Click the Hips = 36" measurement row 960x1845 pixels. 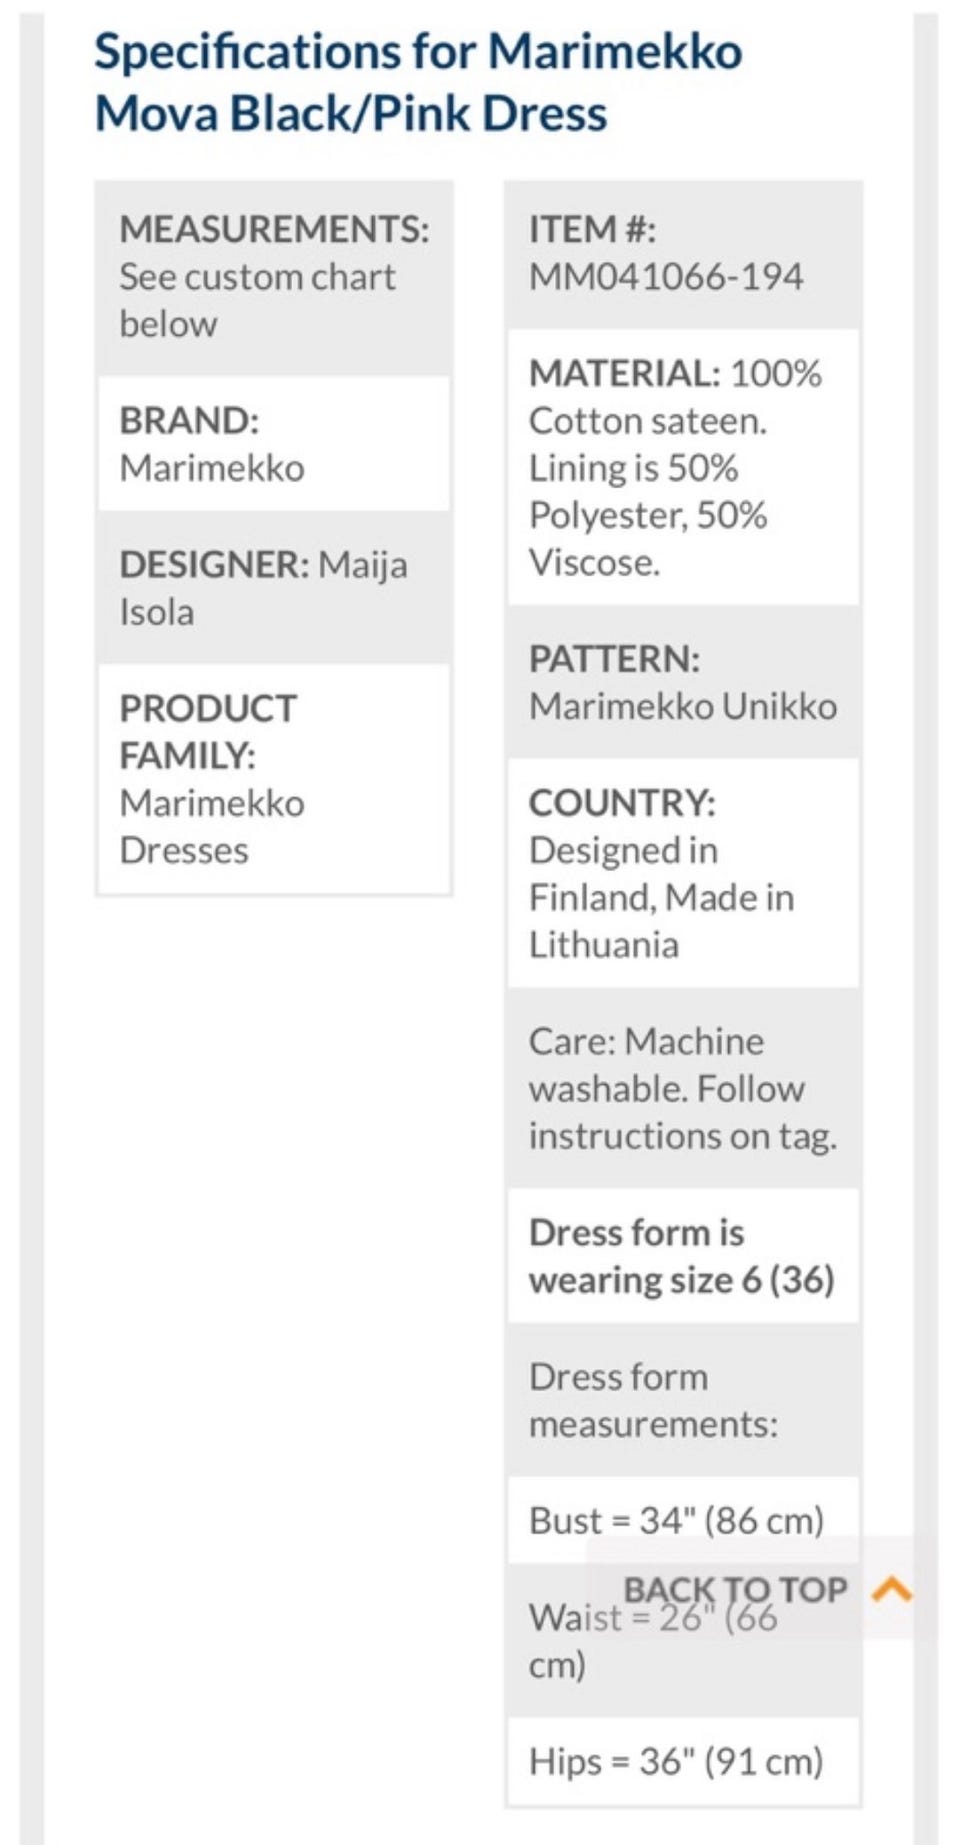point(676,1761)
